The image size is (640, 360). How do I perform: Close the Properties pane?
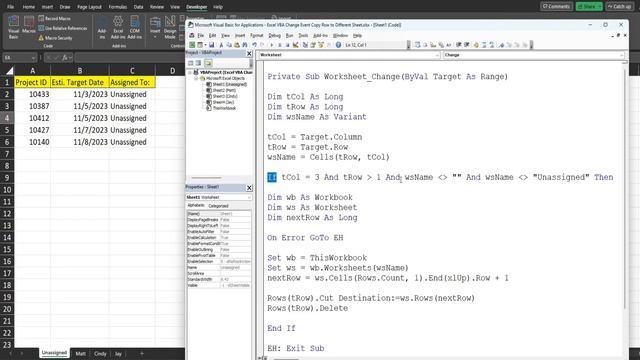[249, 187]
